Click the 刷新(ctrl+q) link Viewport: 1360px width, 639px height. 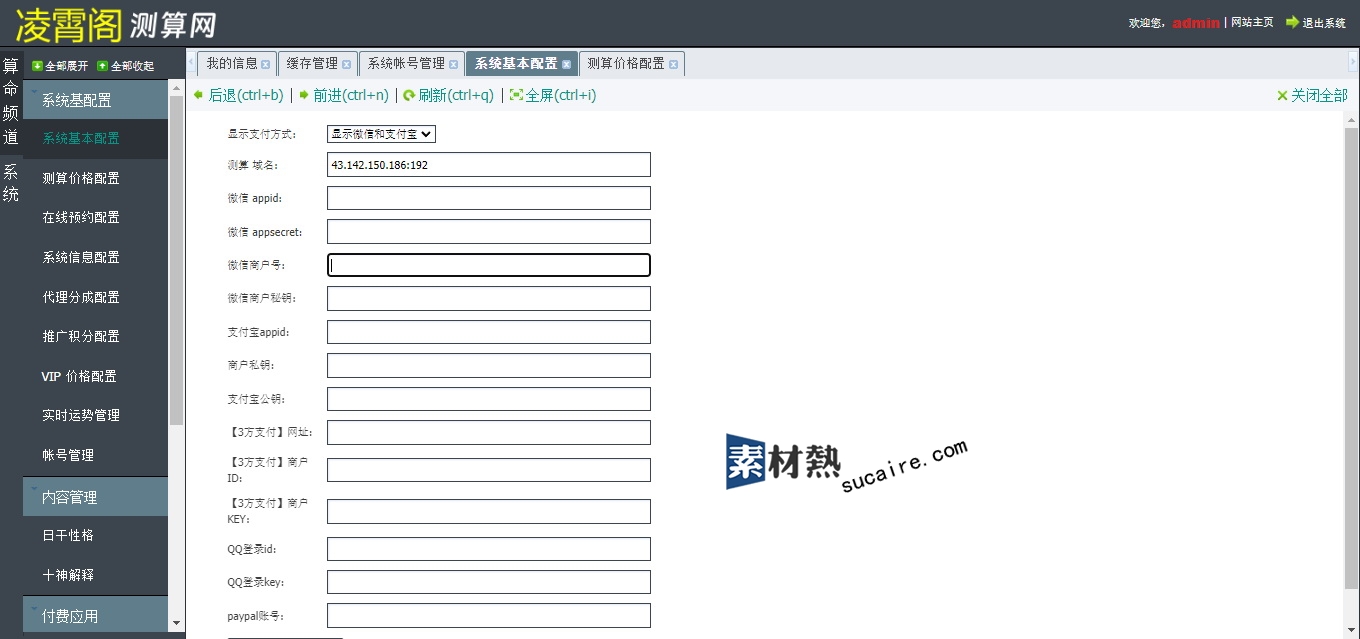point(456,95)
